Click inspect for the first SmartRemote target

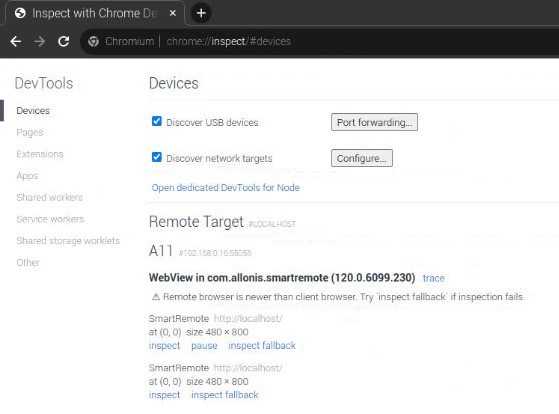[164, 346]
